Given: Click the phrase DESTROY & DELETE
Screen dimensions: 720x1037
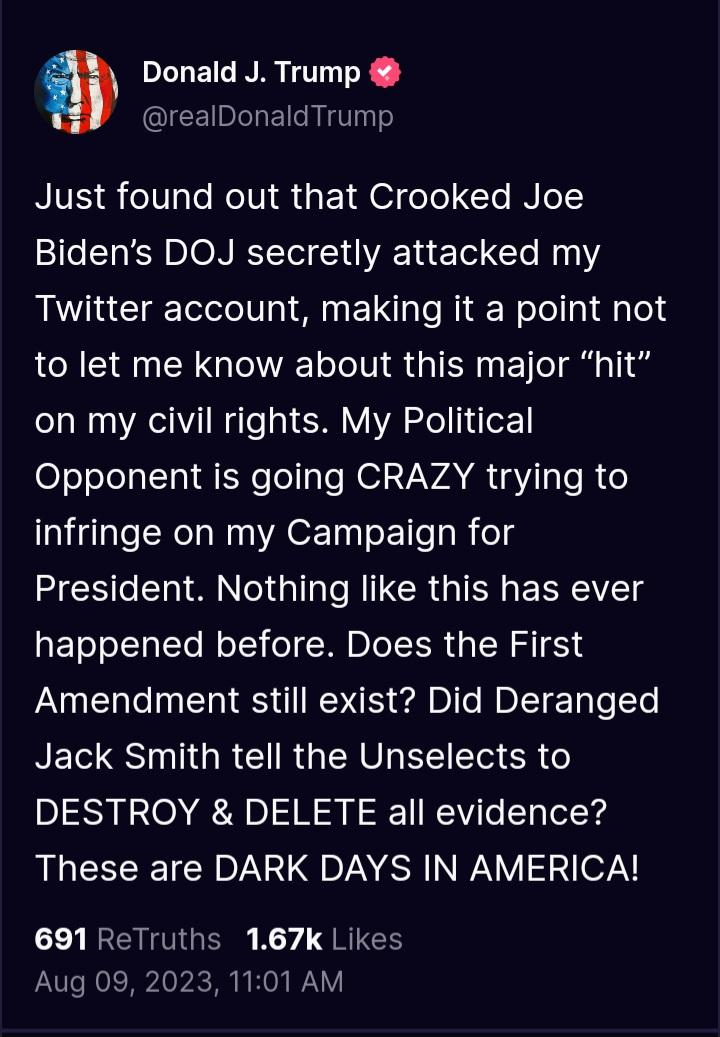Looking at the screenshot, I should click(x=203, y=812).
